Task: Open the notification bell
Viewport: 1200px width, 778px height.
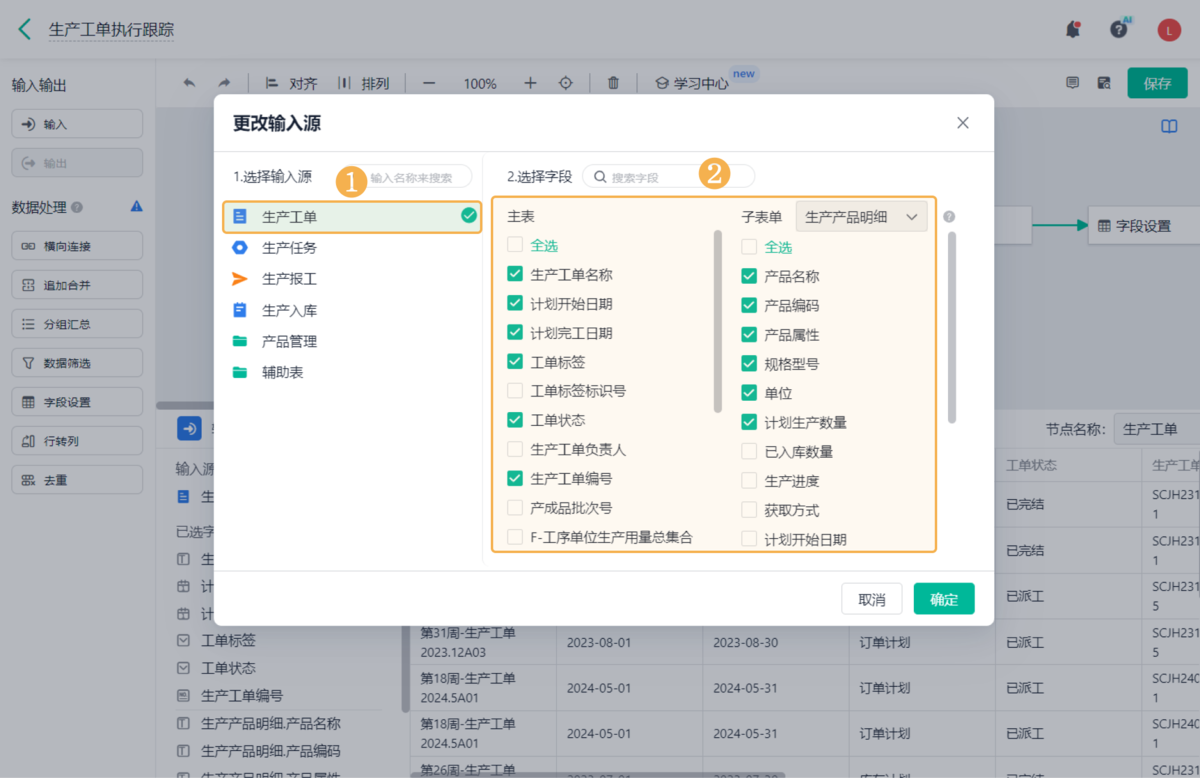Action: [1073, 30]
